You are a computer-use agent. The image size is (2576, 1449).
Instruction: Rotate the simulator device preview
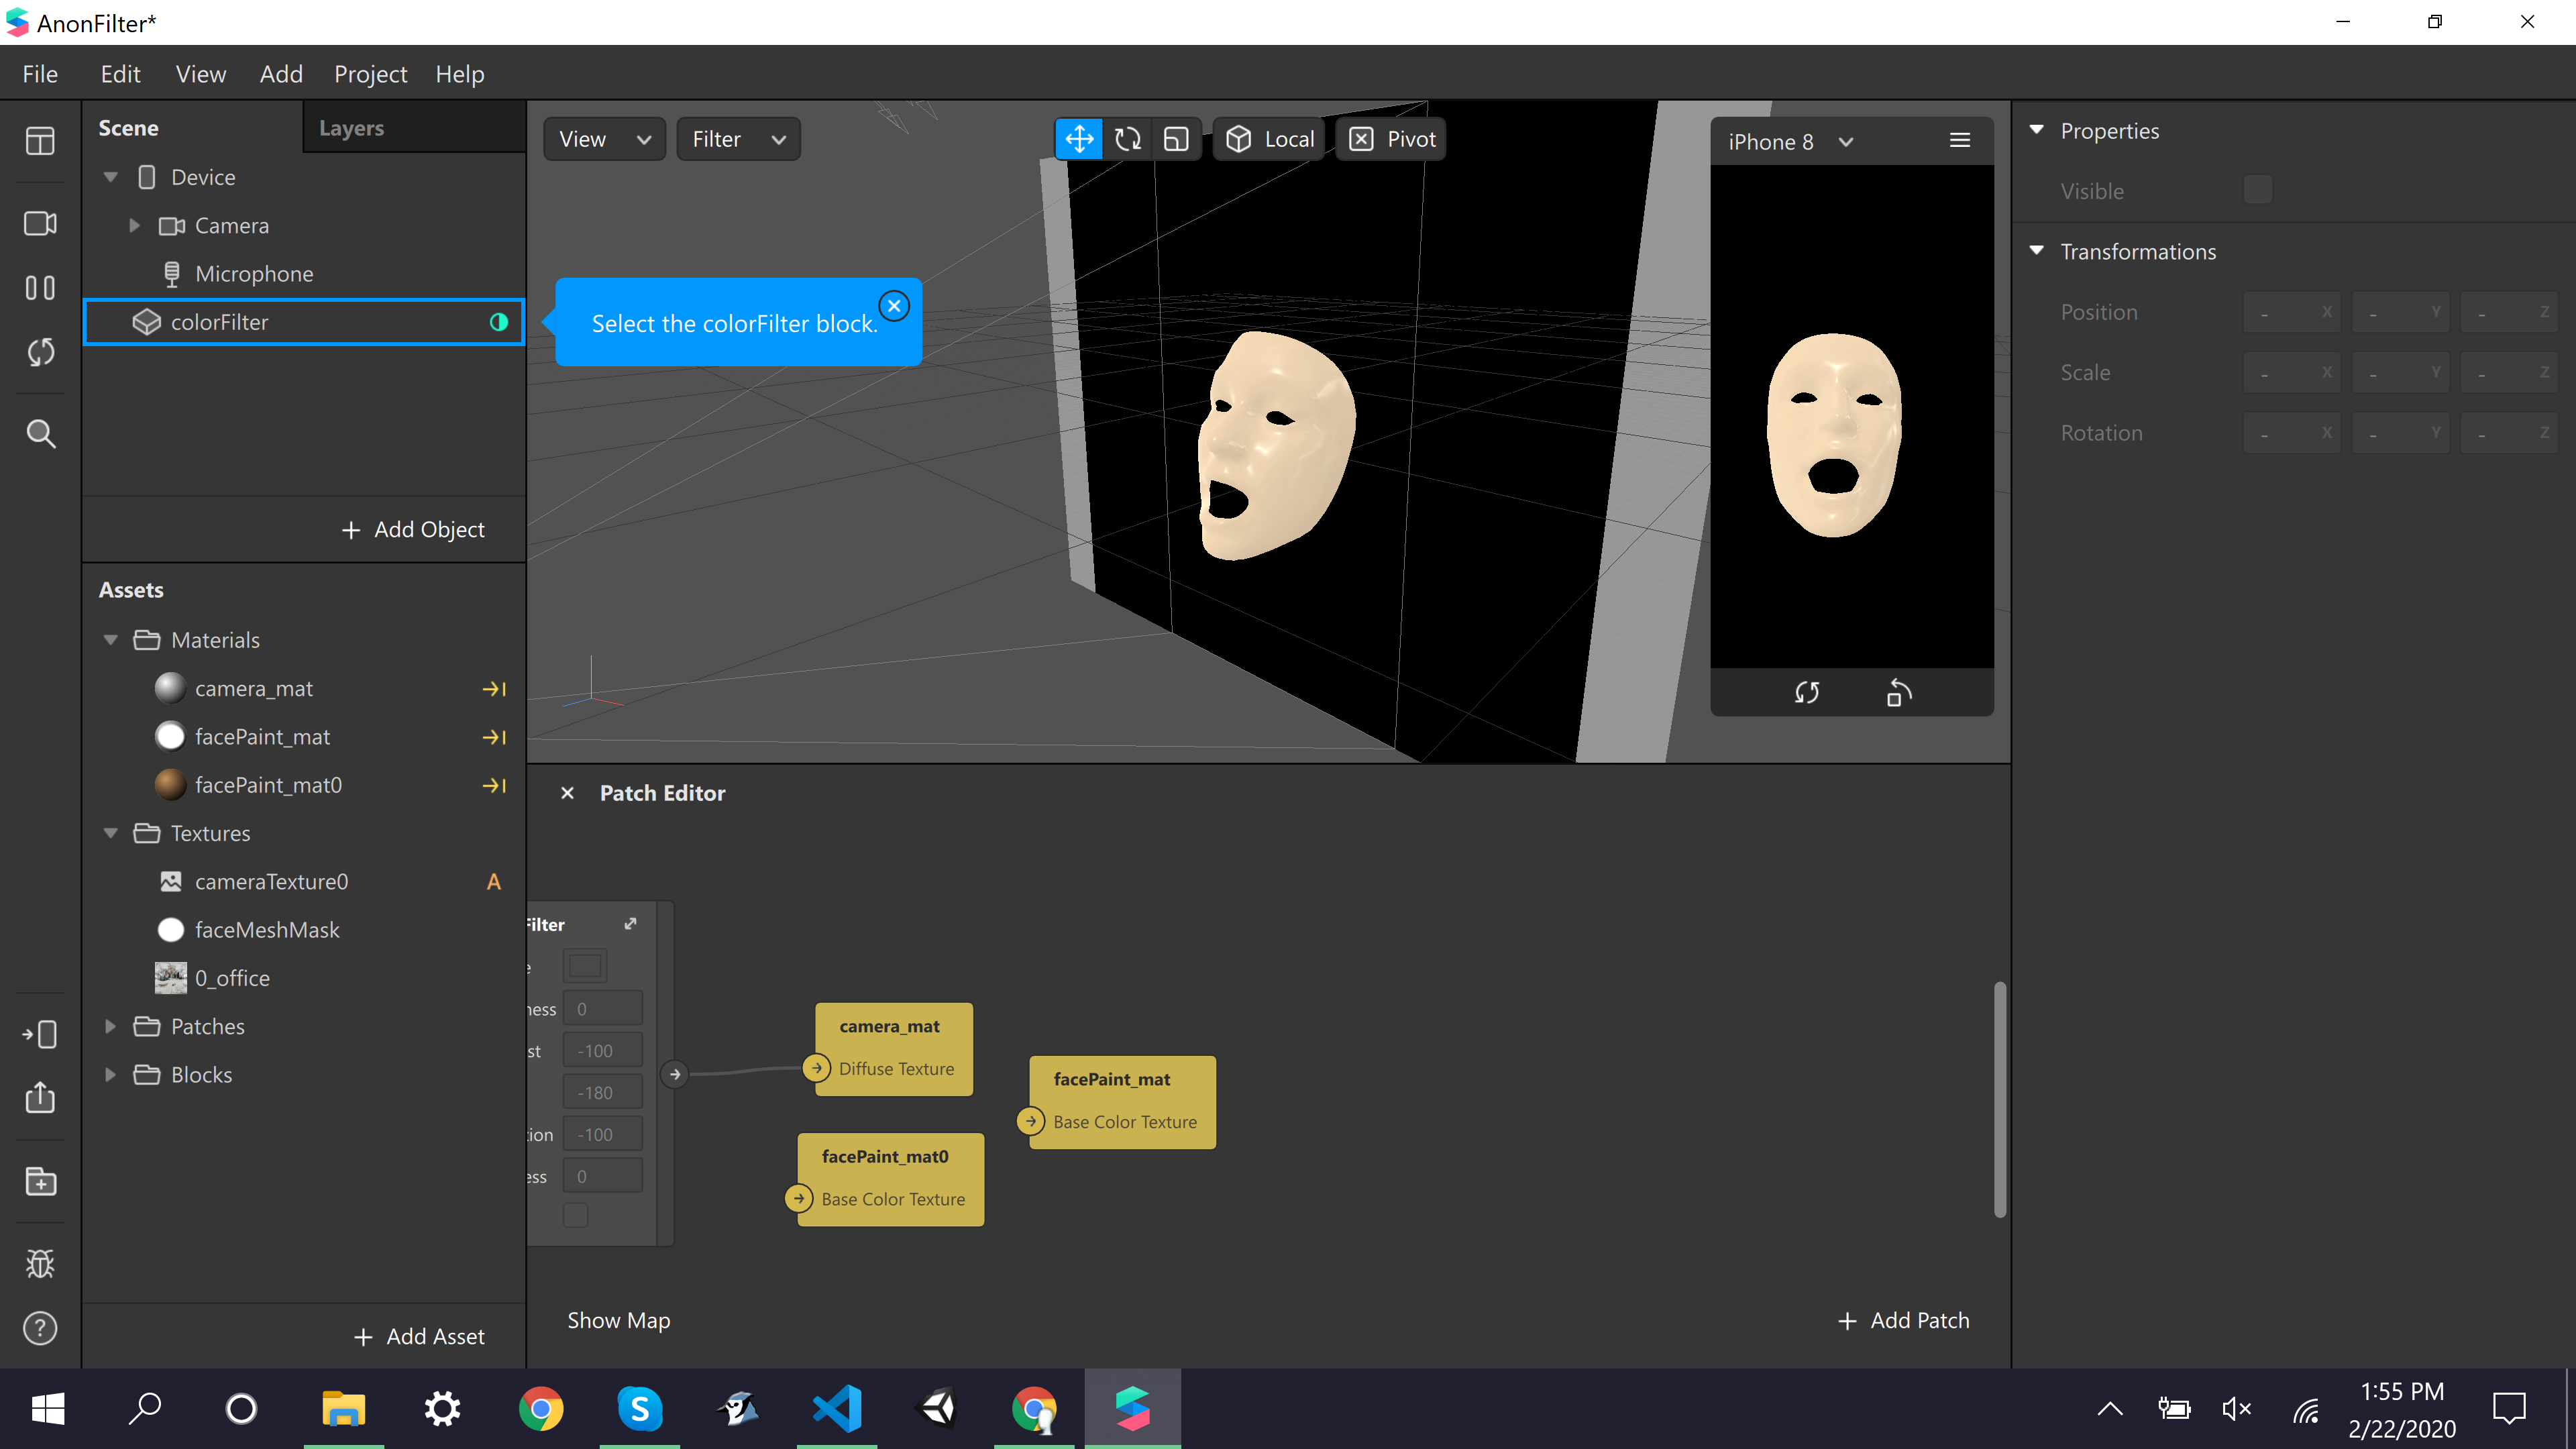[1898, 692]
